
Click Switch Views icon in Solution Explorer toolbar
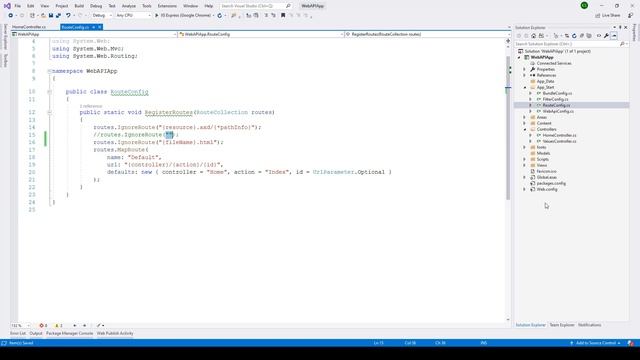click(x=542, y=36)
